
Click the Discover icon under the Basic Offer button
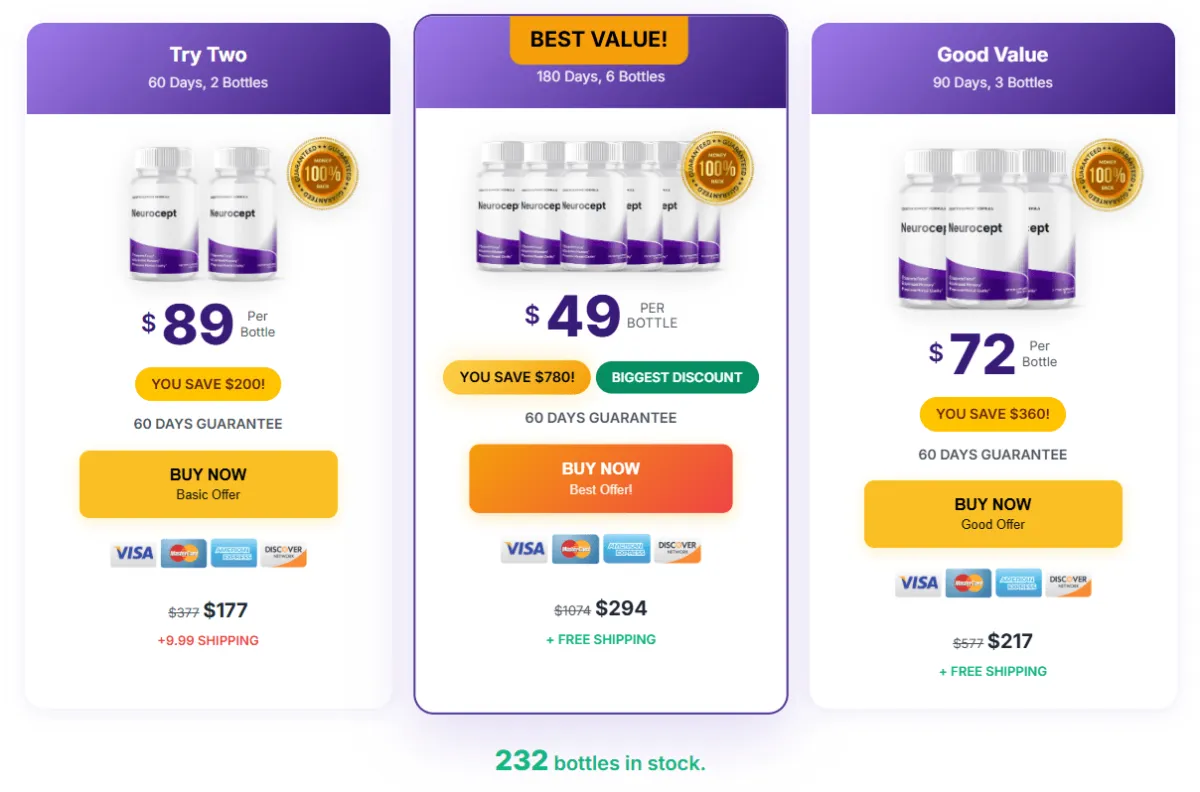coord(284,553)
